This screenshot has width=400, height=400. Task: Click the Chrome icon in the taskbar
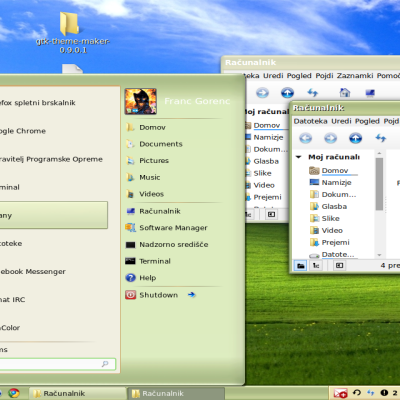14,393
